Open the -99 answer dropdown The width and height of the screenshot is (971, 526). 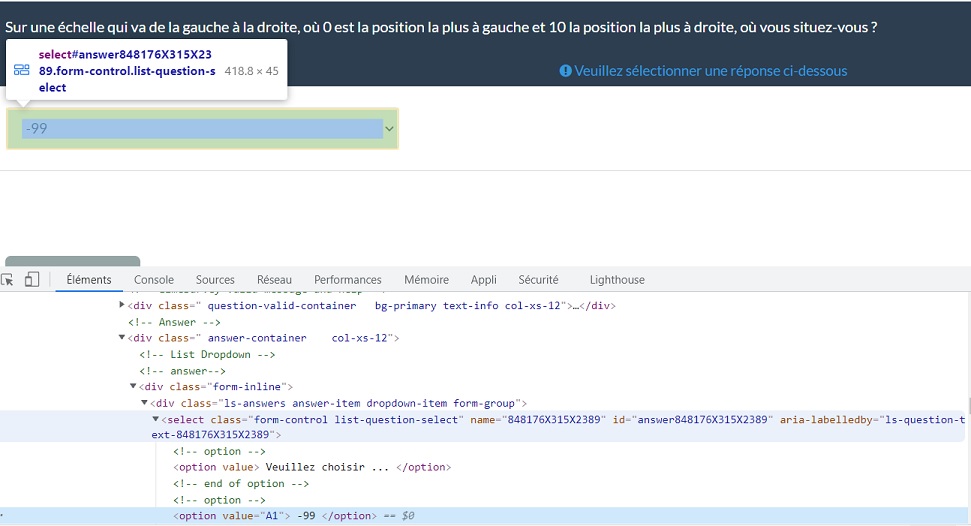202,129
